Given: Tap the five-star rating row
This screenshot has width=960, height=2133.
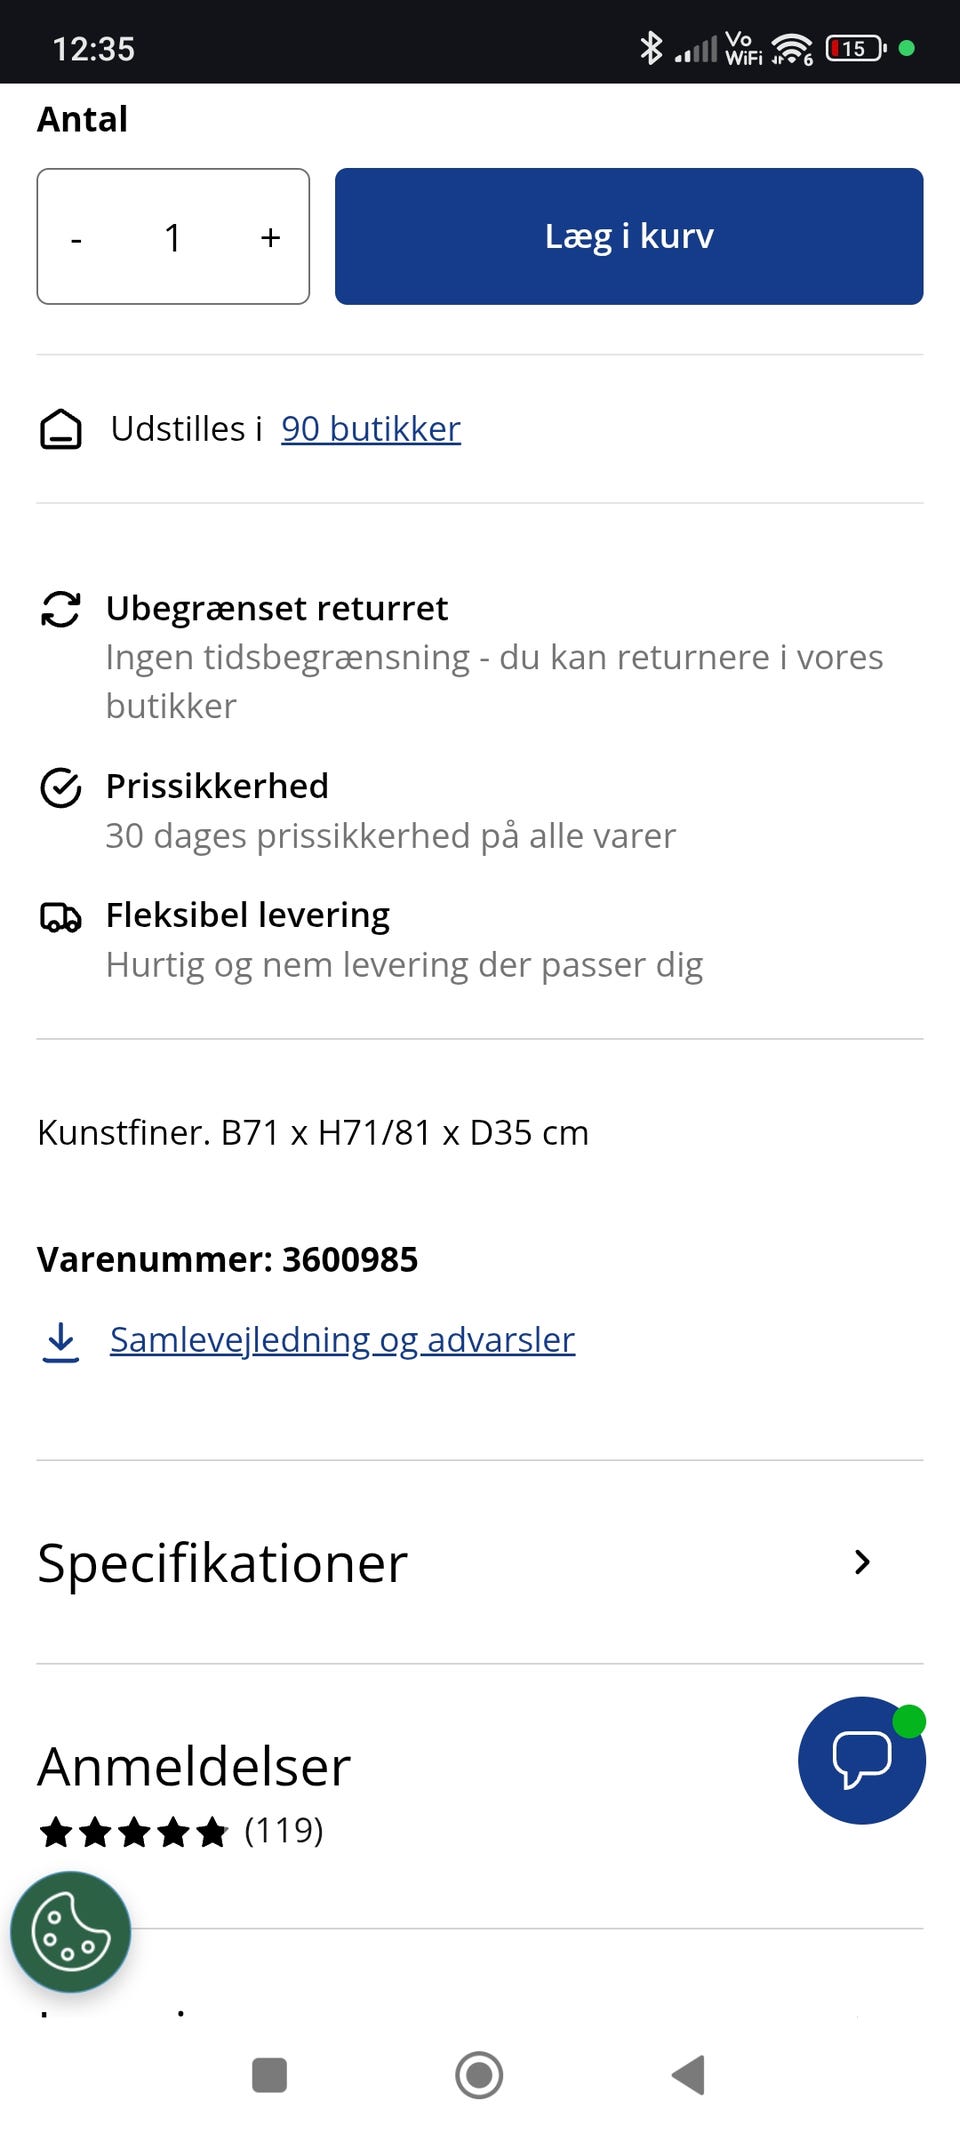Looking at the screenshot, I should (134, 1832).
